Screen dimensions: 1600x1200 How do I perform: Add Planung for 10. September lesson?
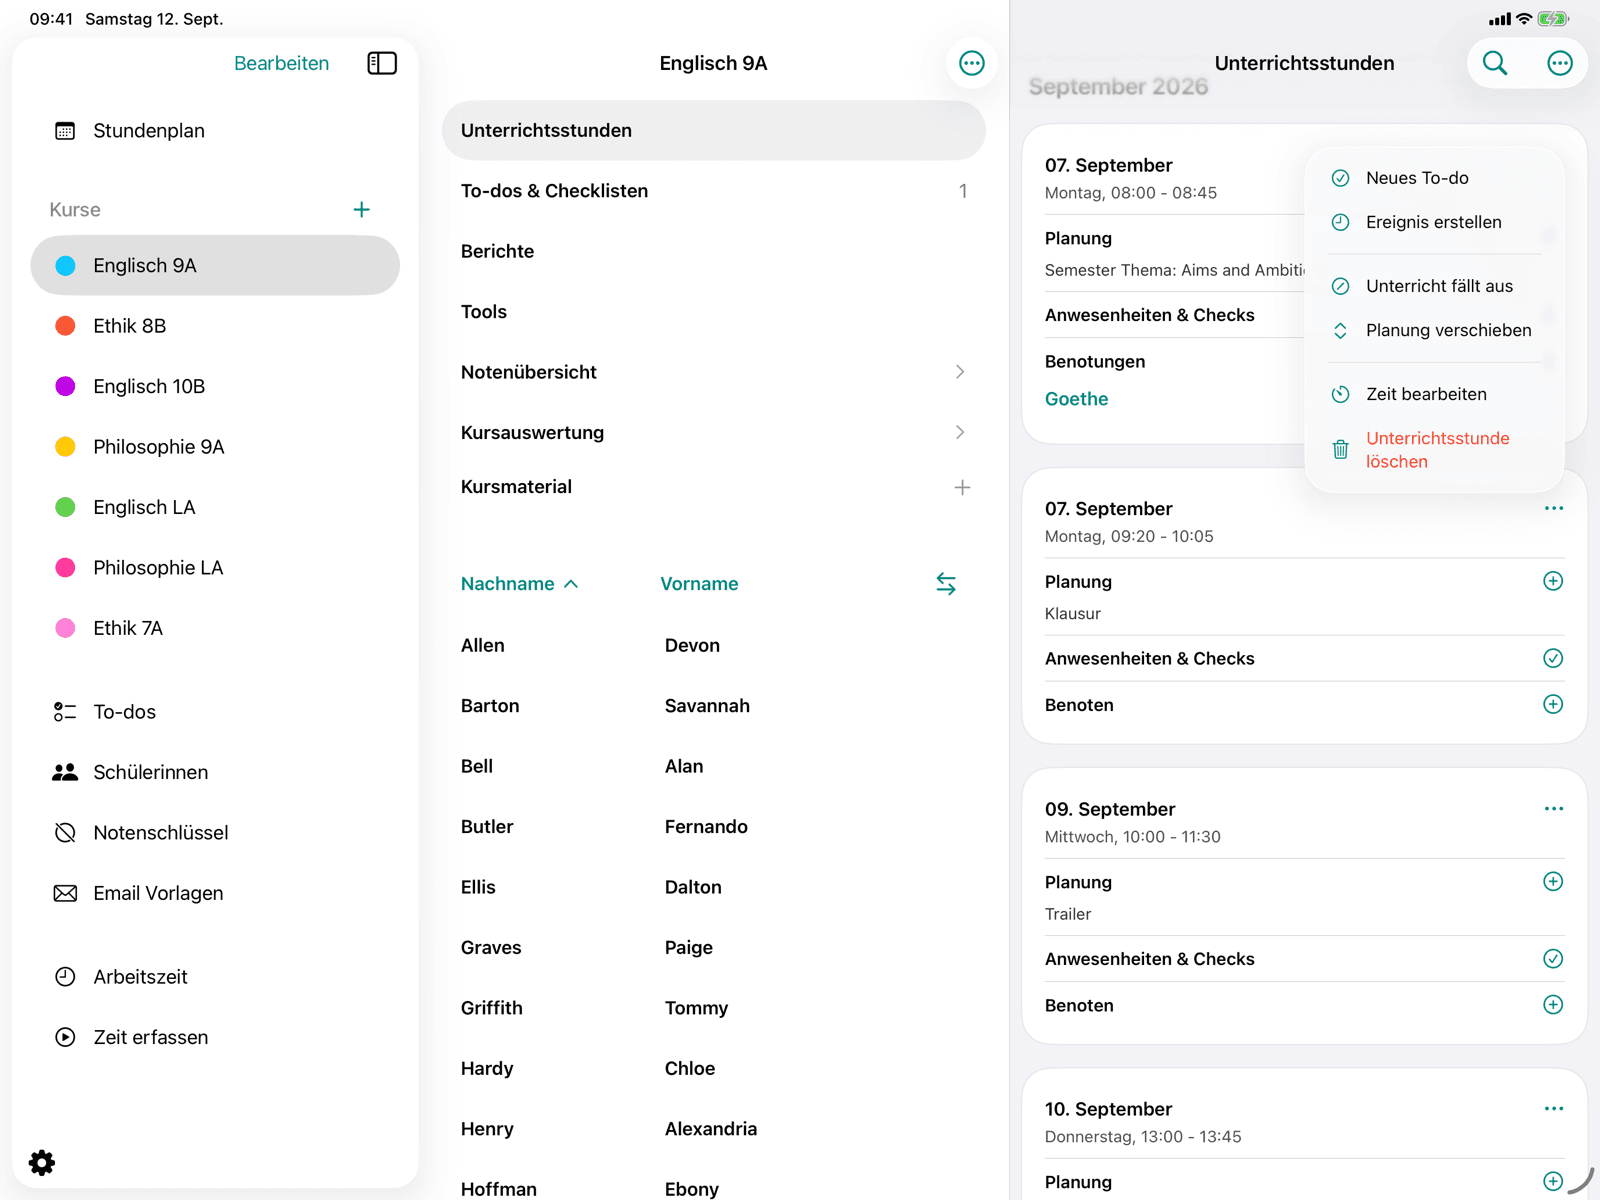point(1553,1181)
